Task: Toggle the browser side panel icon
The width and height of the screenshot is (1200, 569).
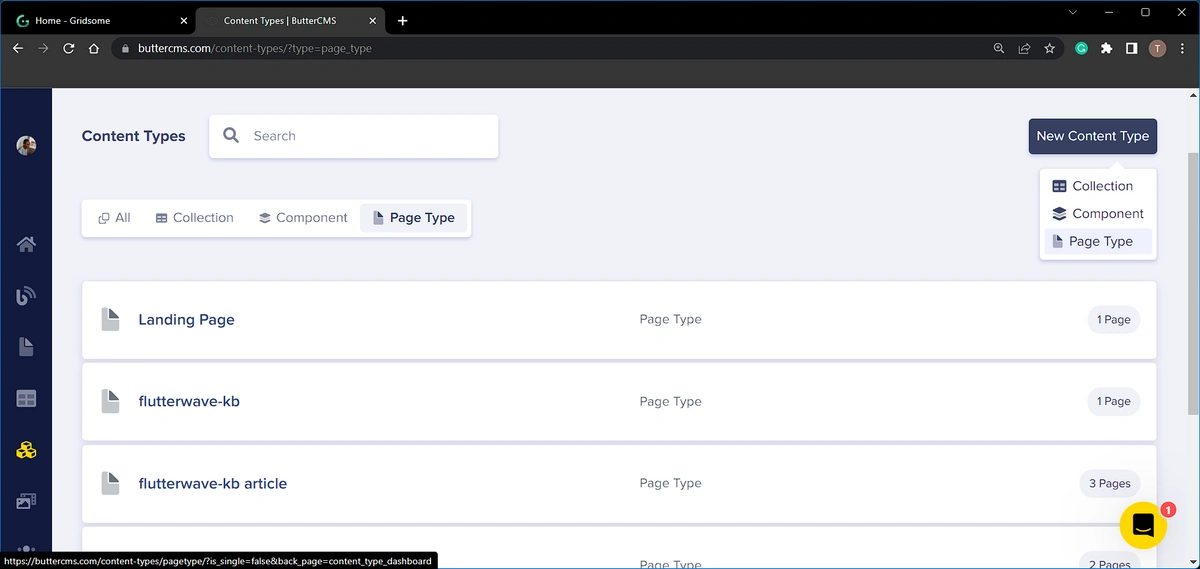Action: click(1131, 48)
